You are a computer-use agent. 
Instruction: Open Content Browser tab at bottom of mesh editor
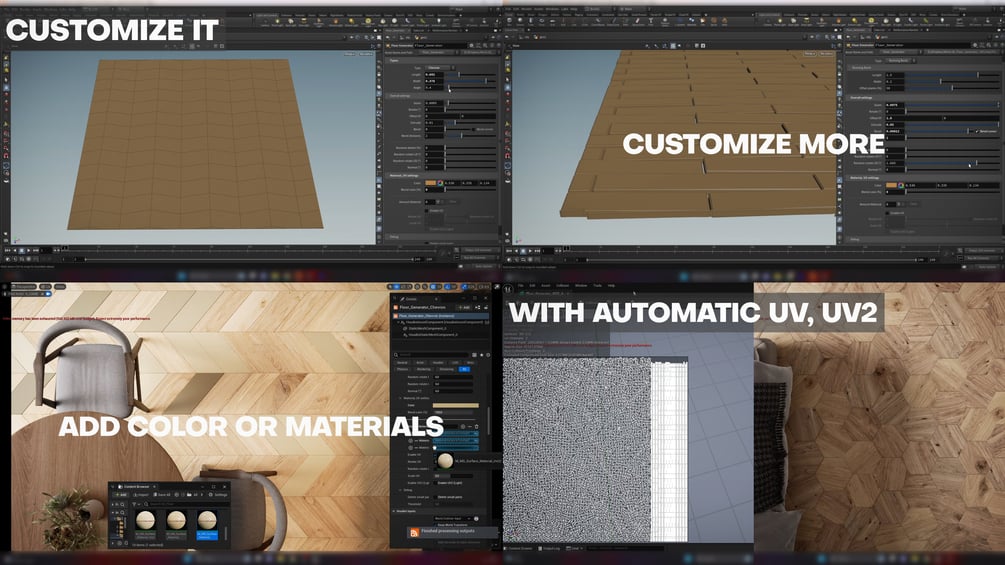519,548
